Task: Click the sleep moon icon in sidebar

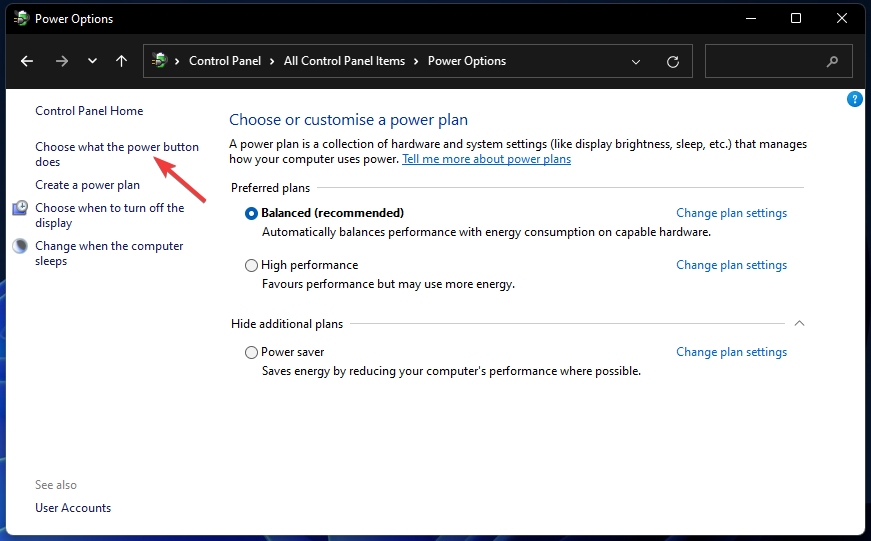Action: click(x=21, y=246)
